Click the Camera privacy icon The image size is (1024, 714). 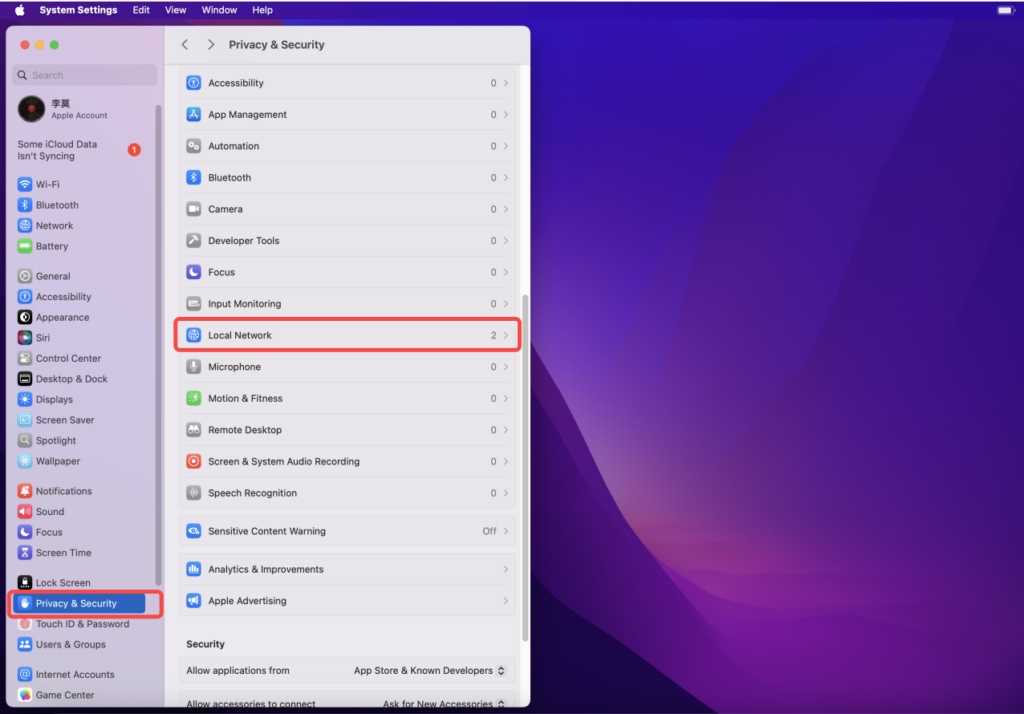193,209
